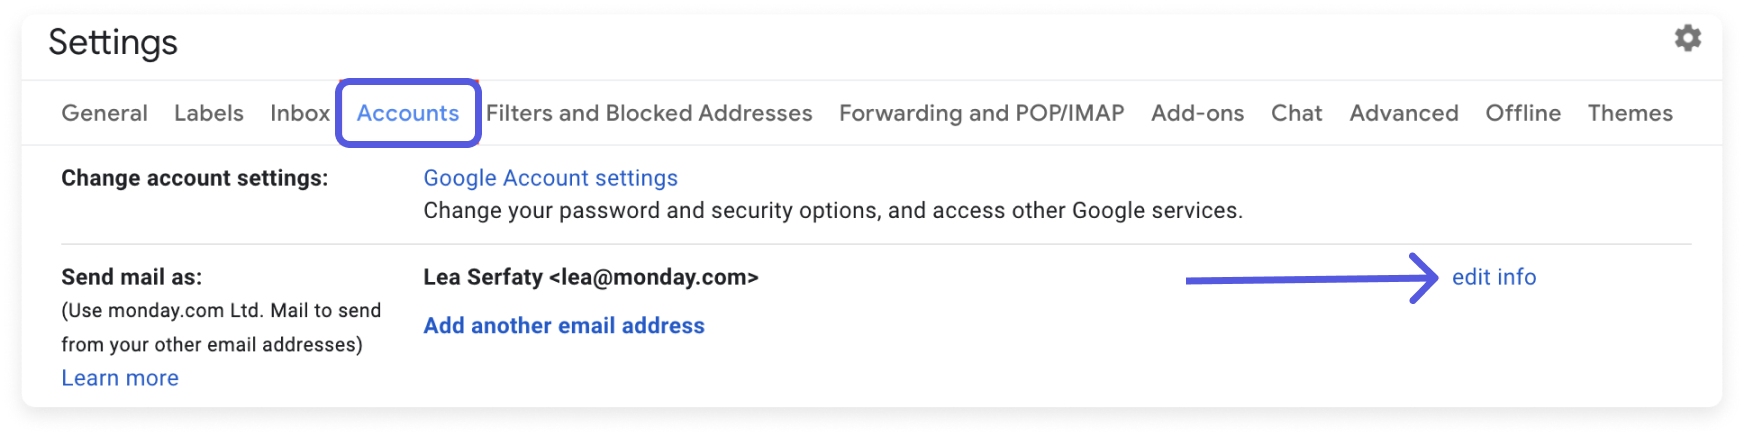Switch to the Labels tab

coord(209,113)
